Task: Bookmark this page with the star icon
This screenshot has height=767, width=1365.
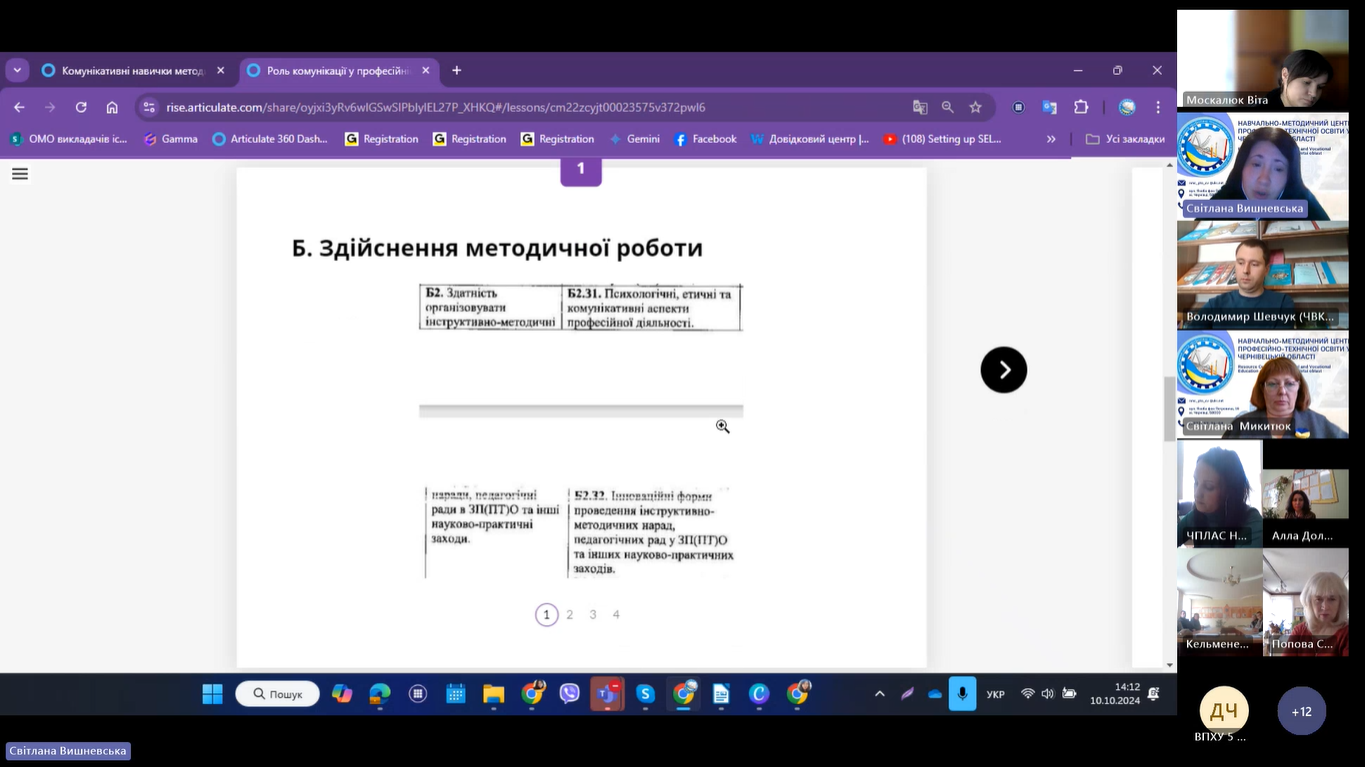Action: click(975, 107)
